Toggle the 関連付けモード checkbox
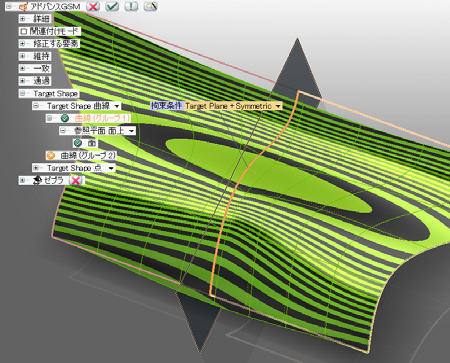The image size is (450, 363). coord(24,31)
